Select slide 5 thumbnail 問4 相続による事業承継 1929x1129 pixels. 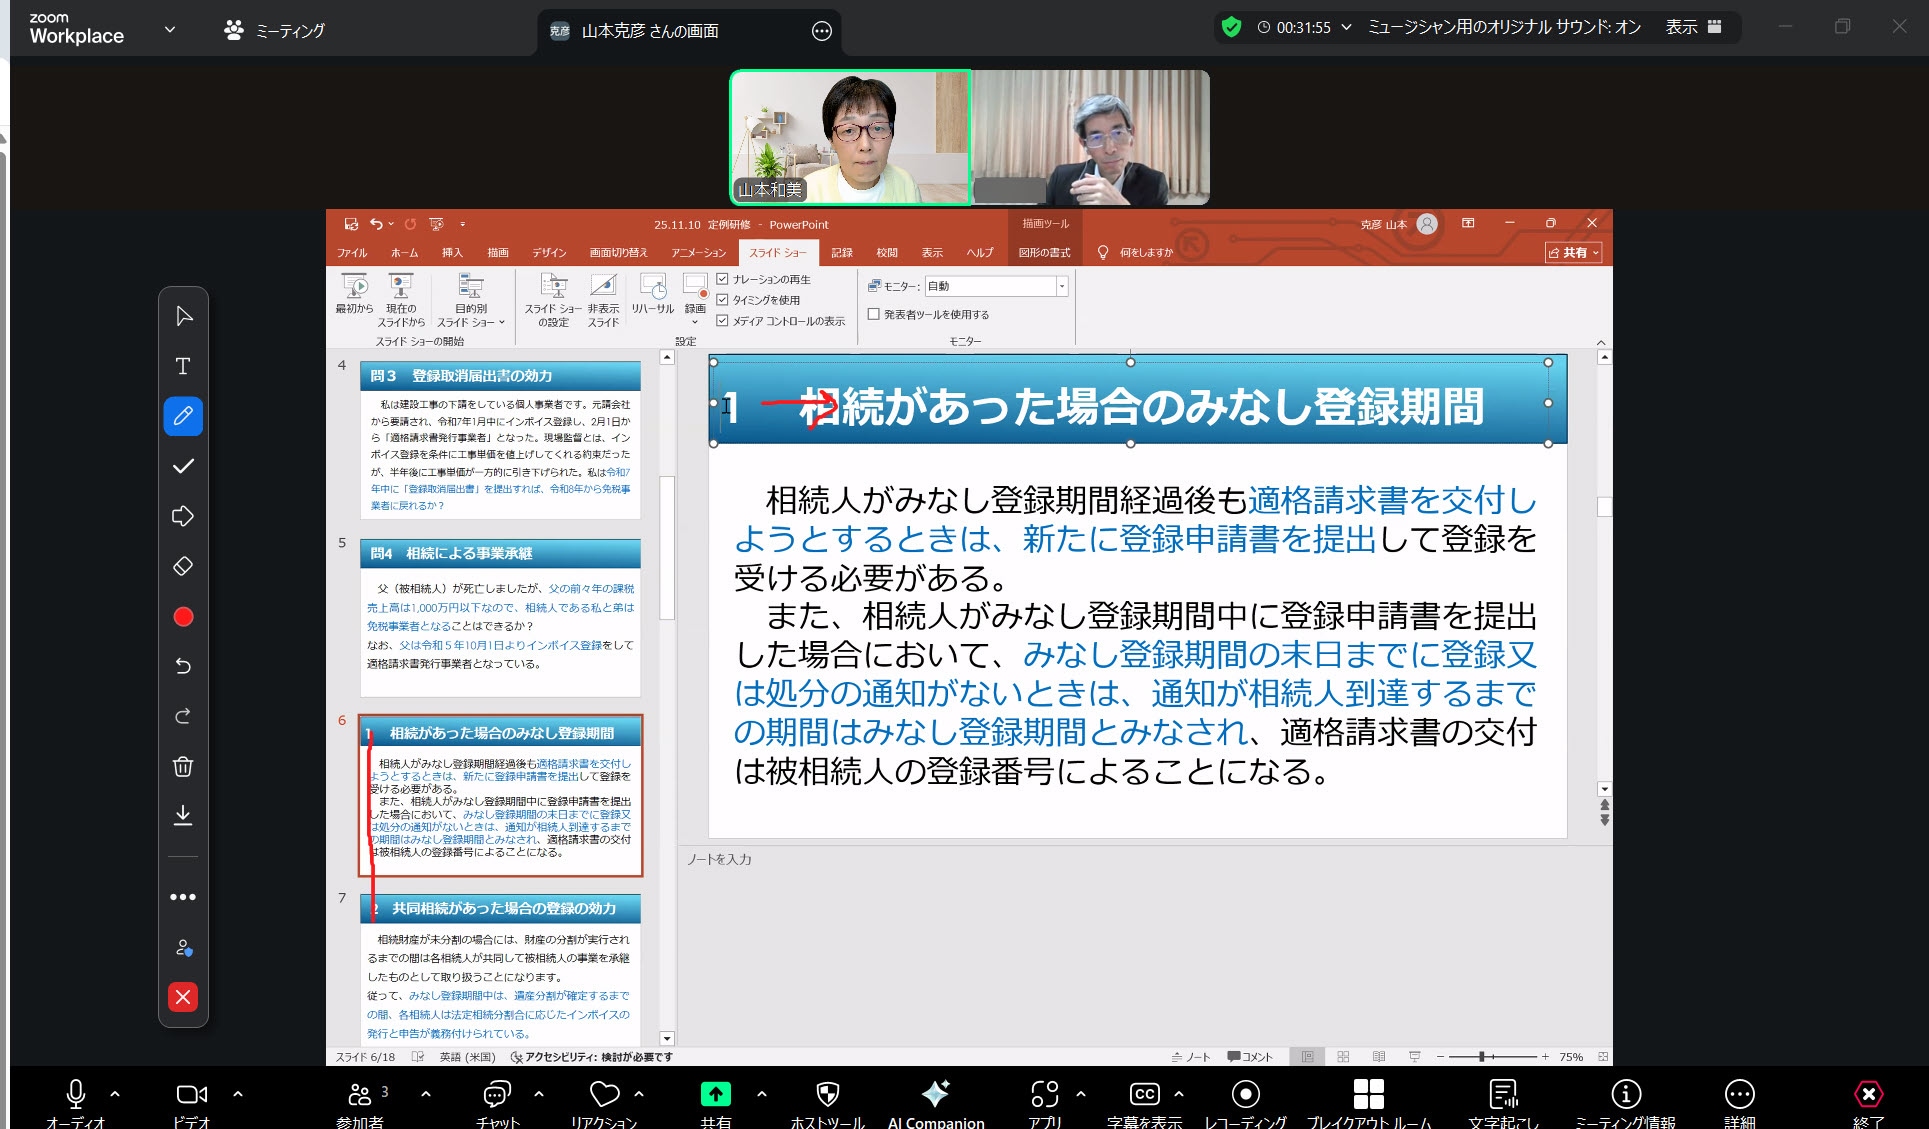[x=500, y=618]
